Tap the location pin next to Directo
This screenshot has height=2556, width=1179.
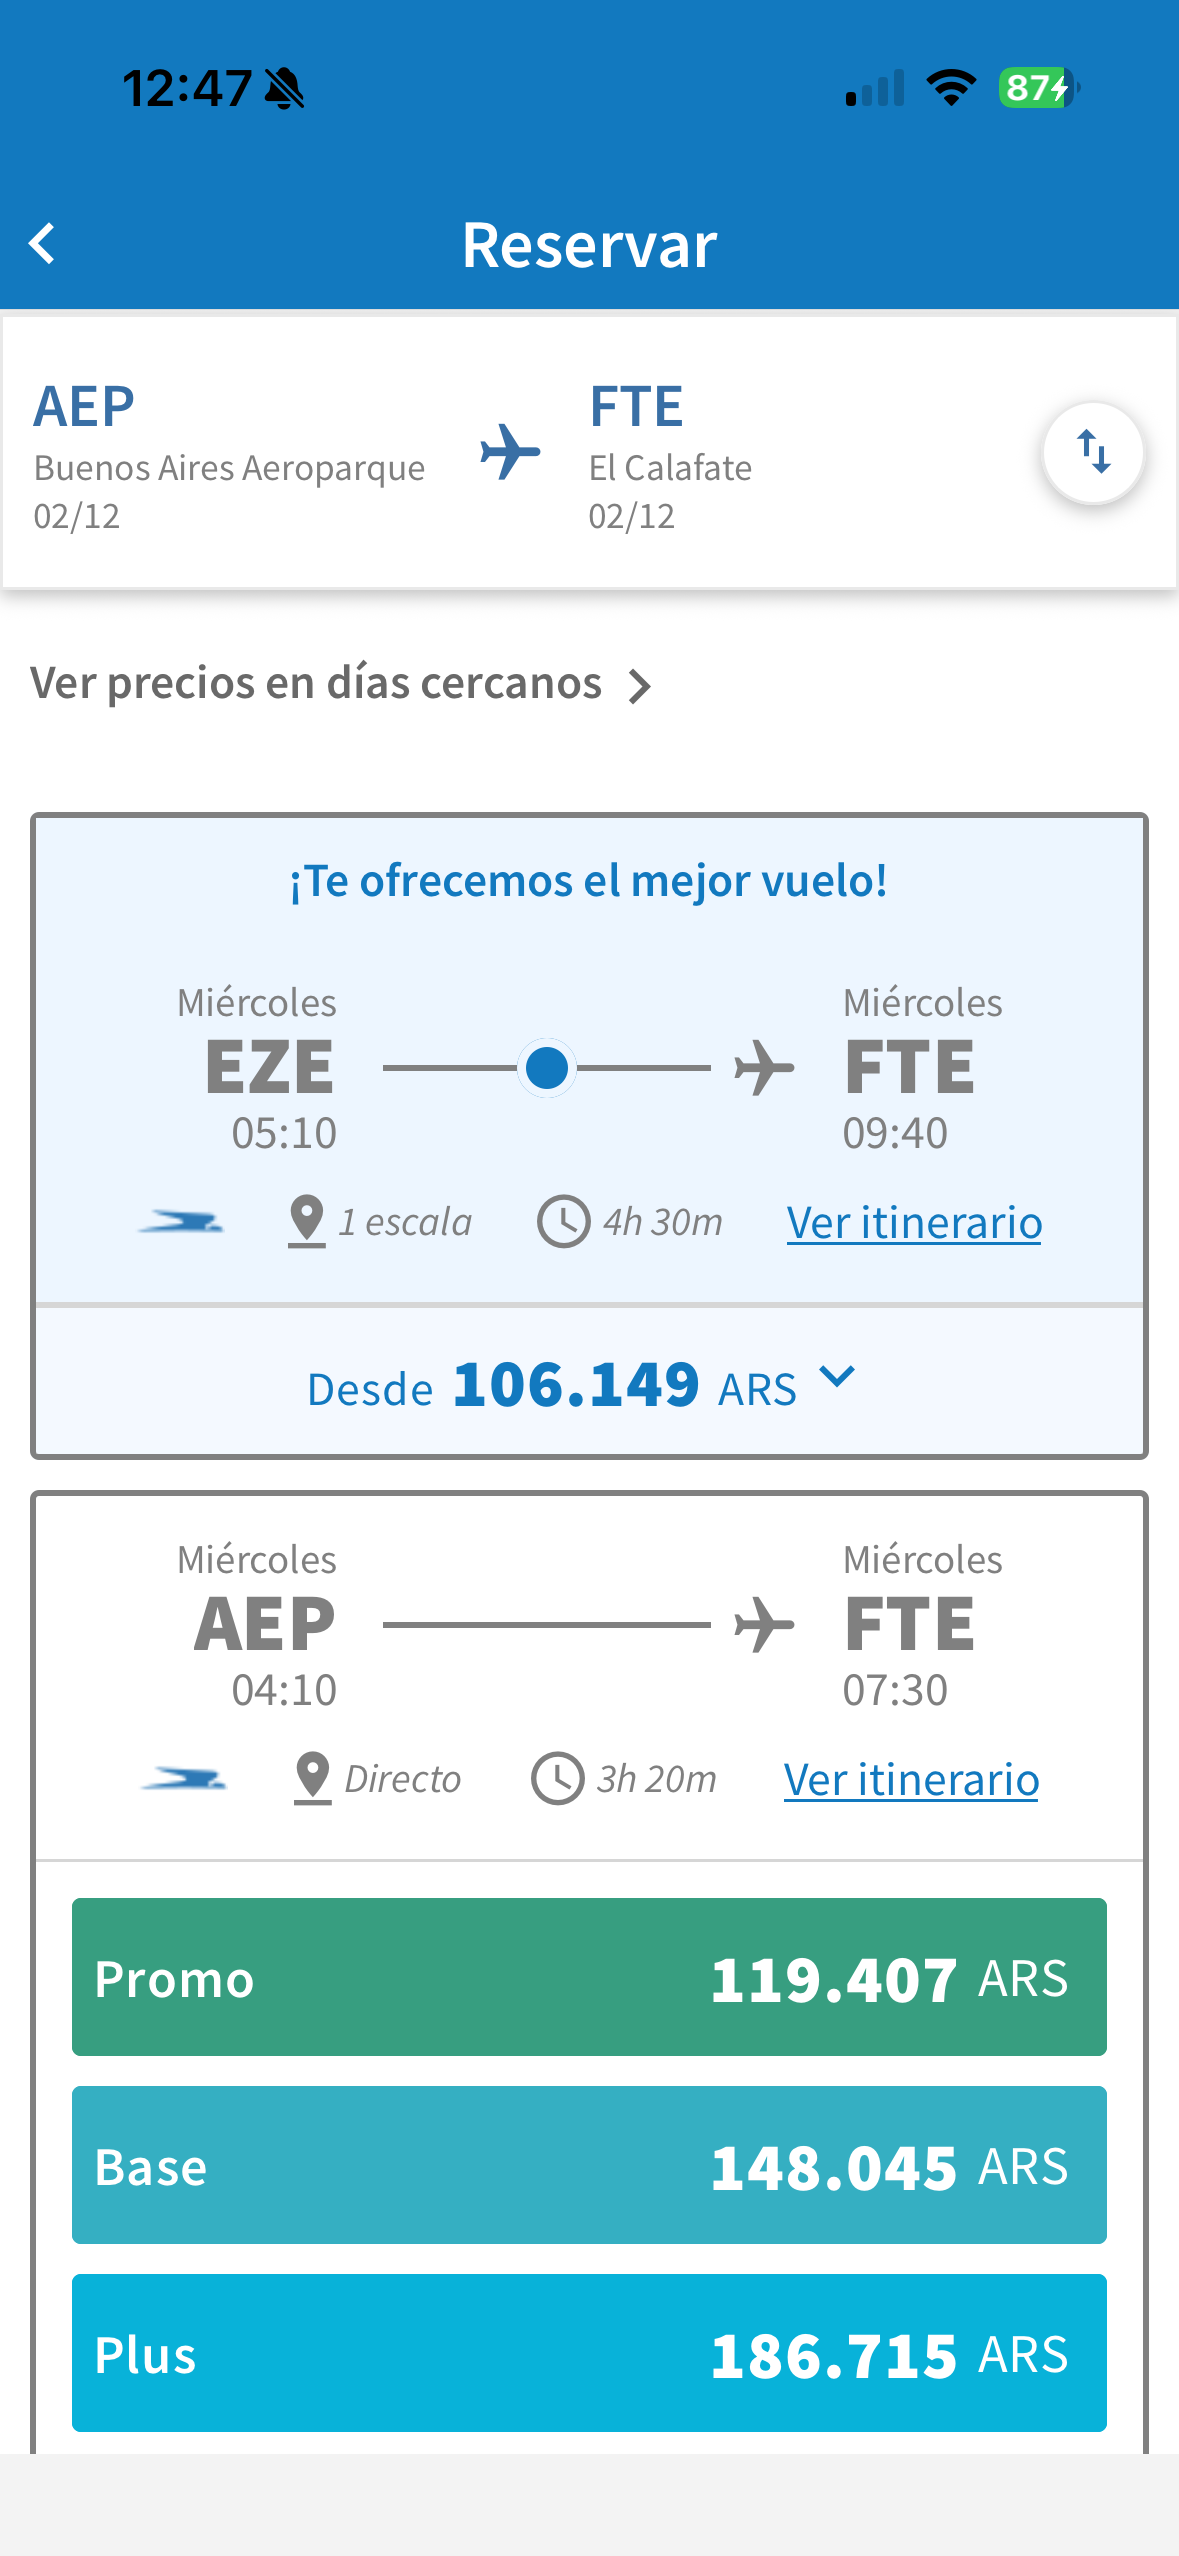coord(313,1778)
